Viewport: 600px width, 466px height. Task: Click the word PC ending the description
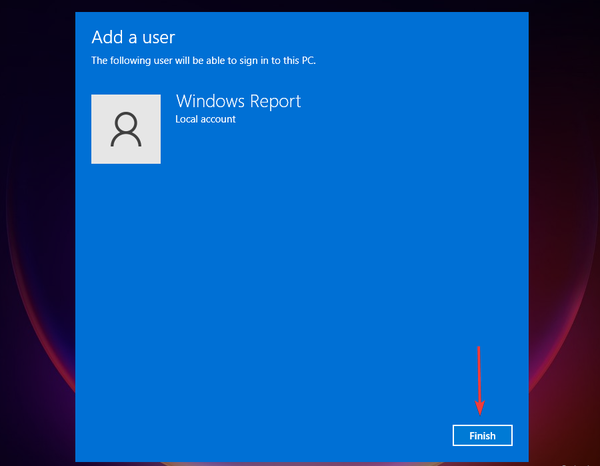point(309,60)
